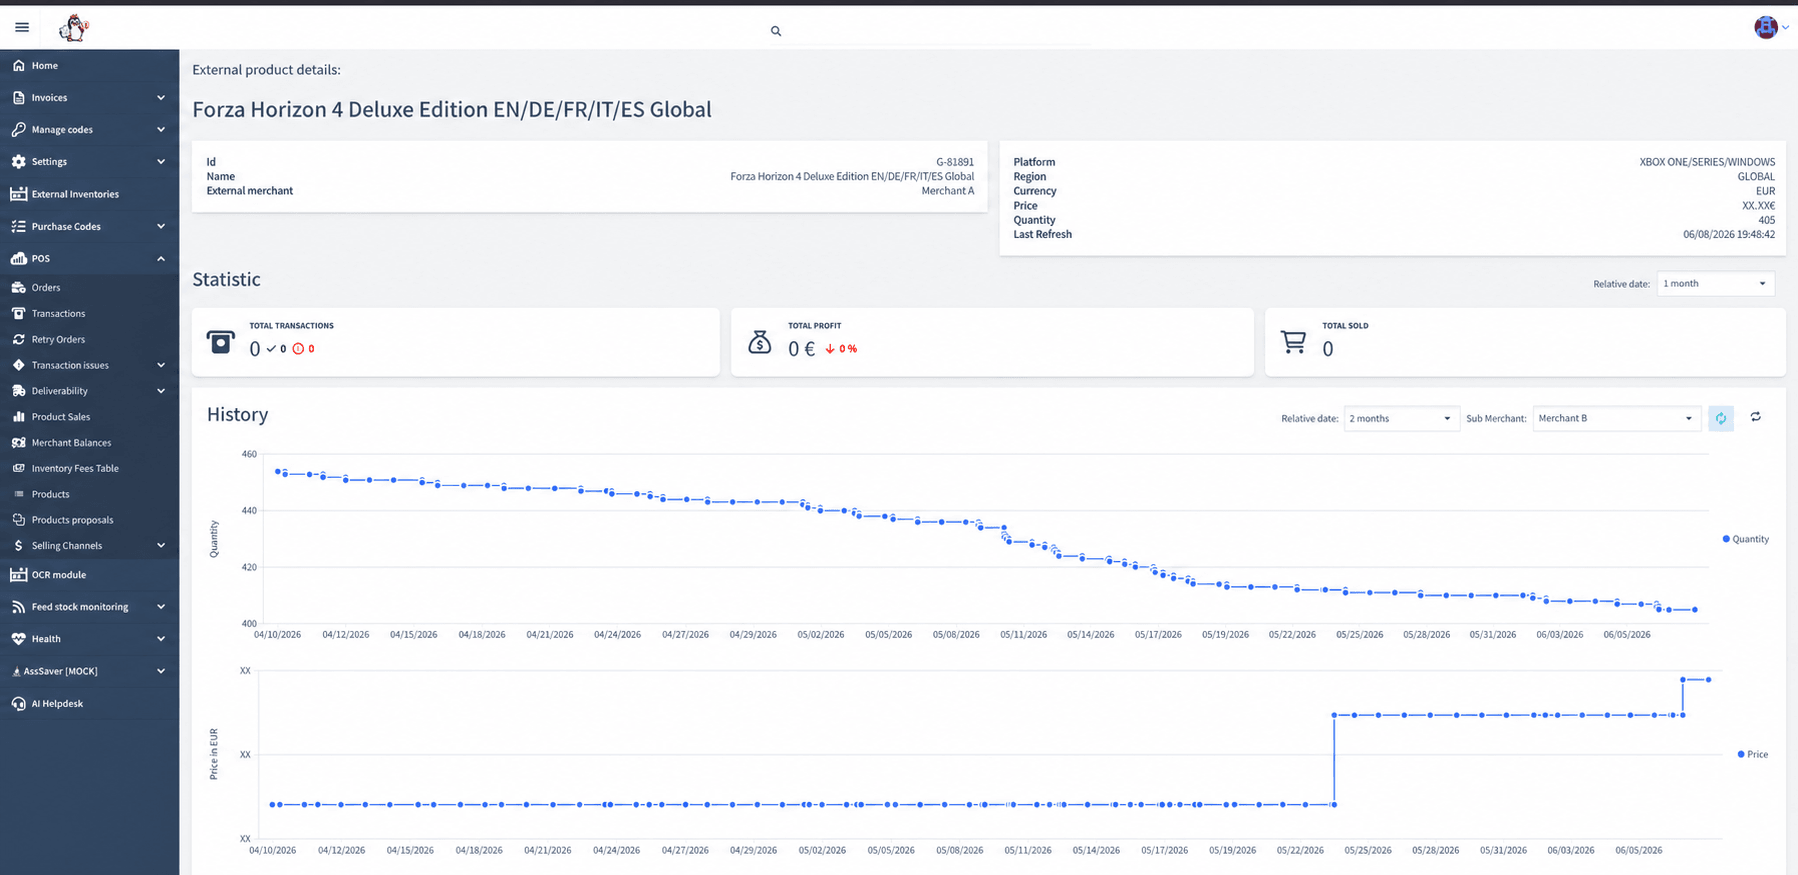1798x875 pixels.
Task: Click the Total Transactions statistic card
Action: click(456, 342)
